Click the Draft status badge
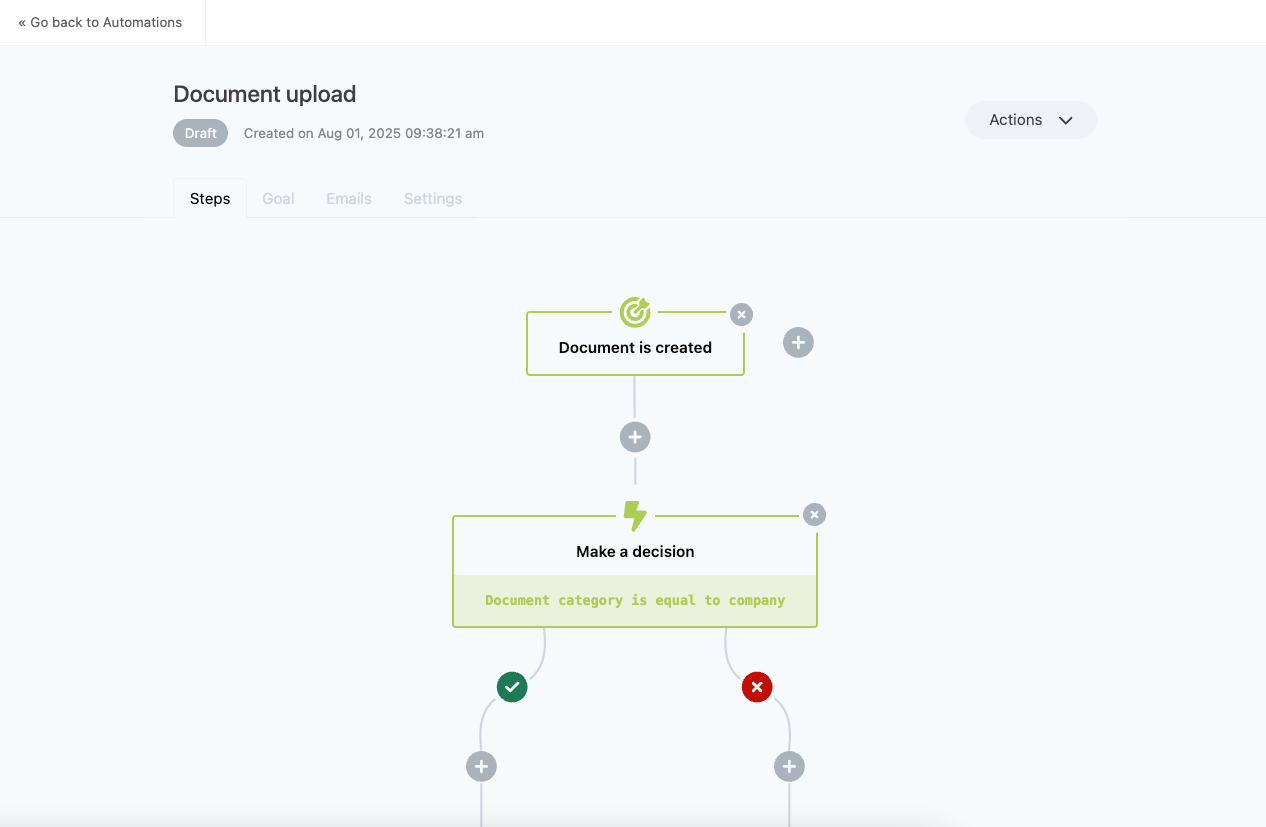 [201, 133]
